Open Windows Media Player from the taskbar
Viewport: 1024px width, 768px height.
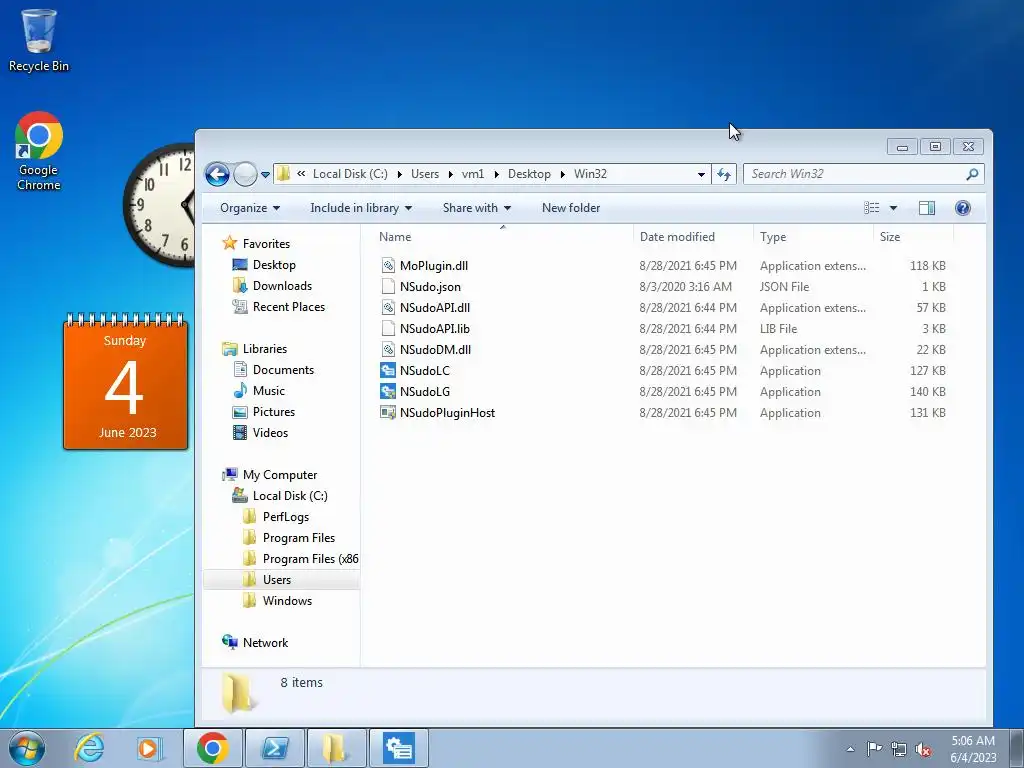point(148,748)
